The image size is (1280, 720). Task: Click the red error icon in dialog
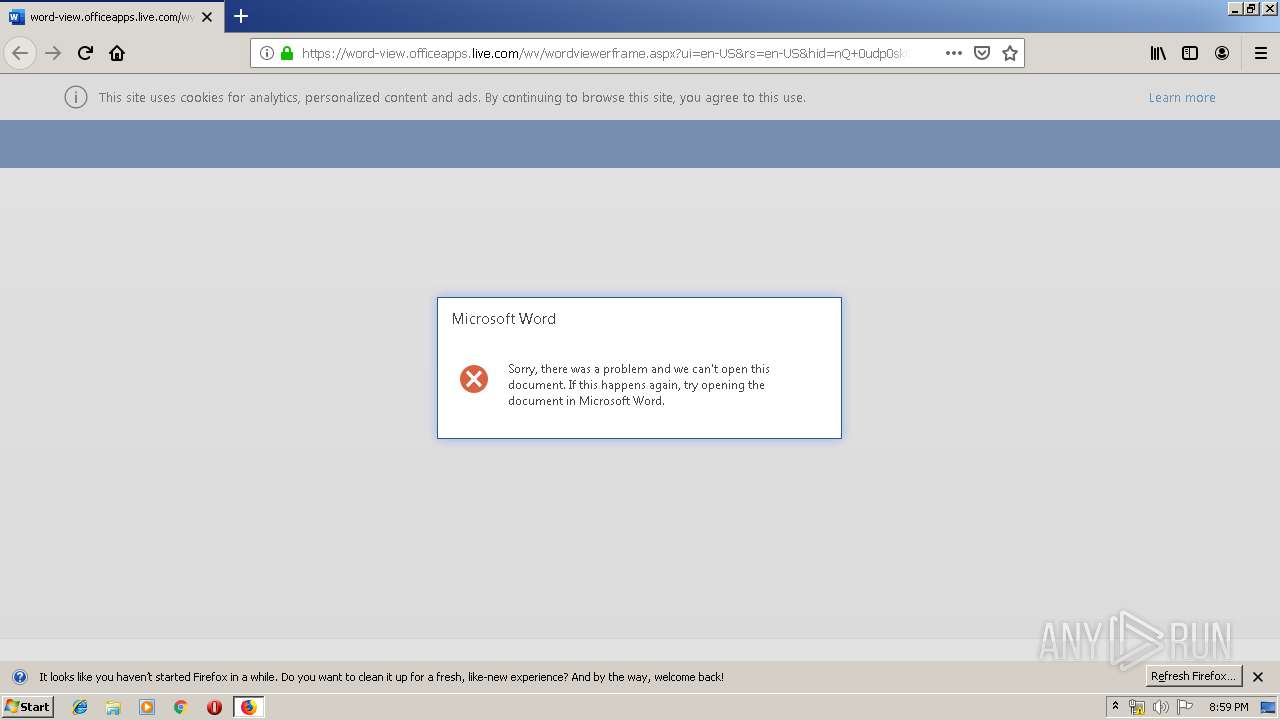(x=474, y=378)
